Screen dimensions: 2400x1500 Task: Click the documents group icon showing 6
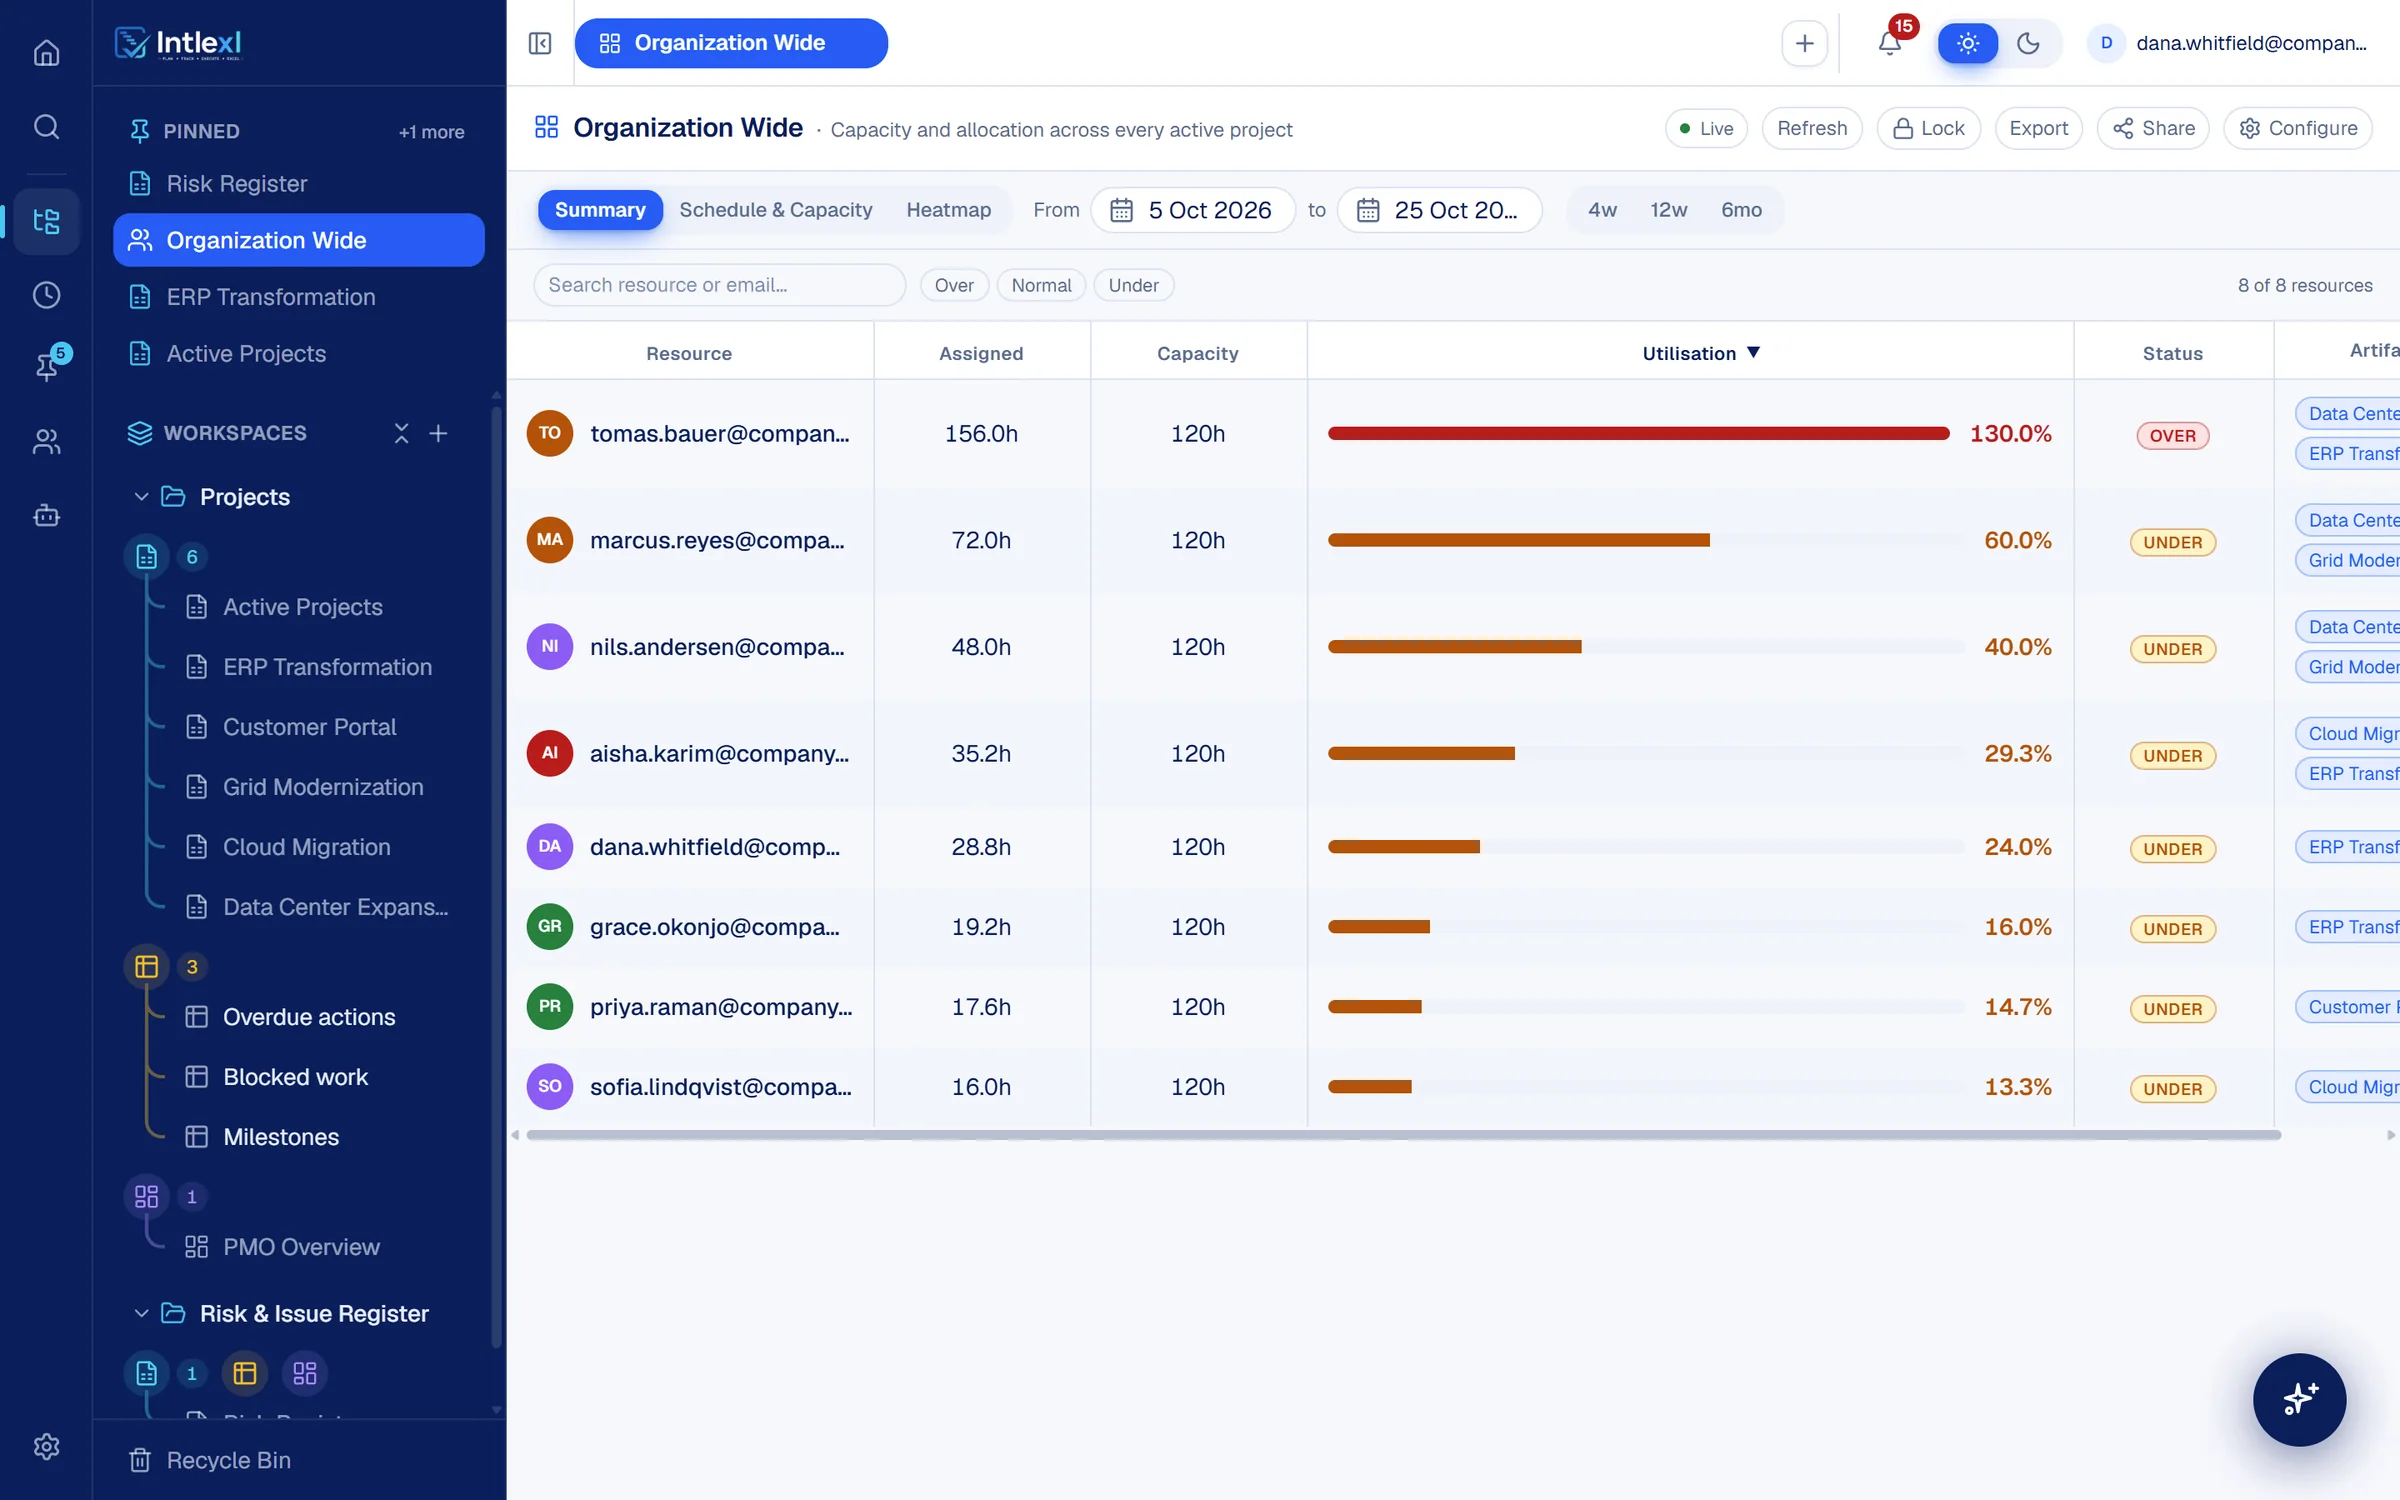pyautogui.click(x=146, y=557)
